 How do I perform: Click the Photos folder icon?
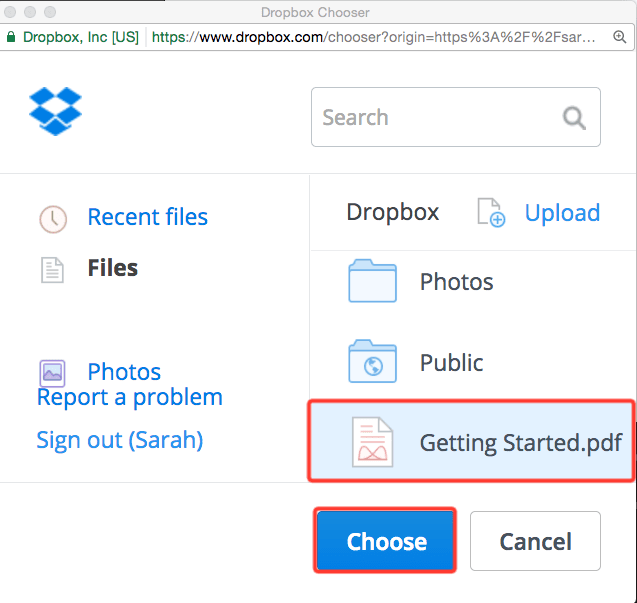(373, 282)
